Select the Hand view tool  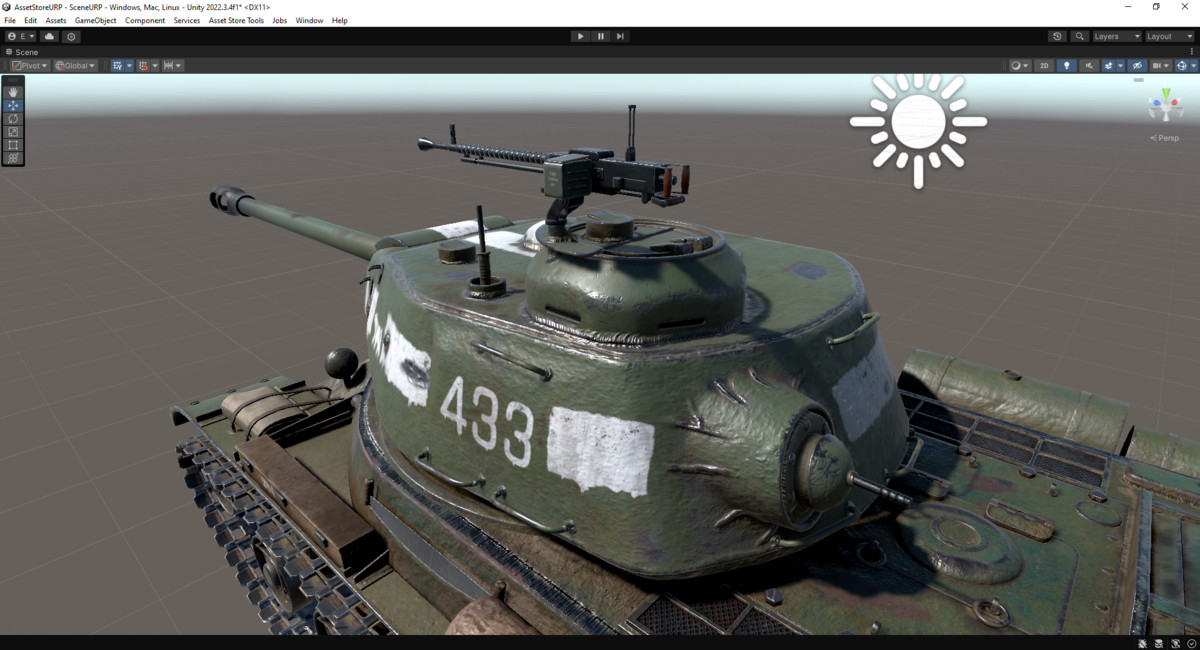pyautogui.click(x=12, y=92)
